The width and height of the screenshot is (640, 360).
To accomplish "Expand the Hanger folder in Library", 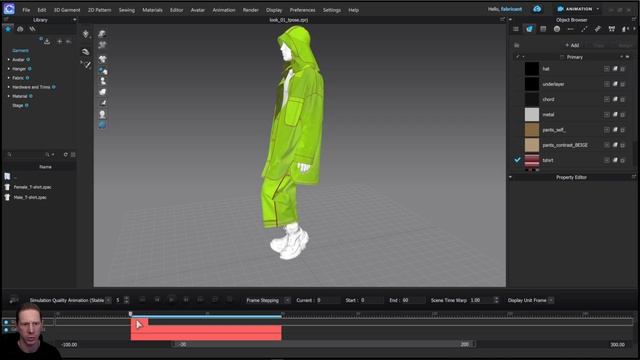I will click(x=9, y=69).
